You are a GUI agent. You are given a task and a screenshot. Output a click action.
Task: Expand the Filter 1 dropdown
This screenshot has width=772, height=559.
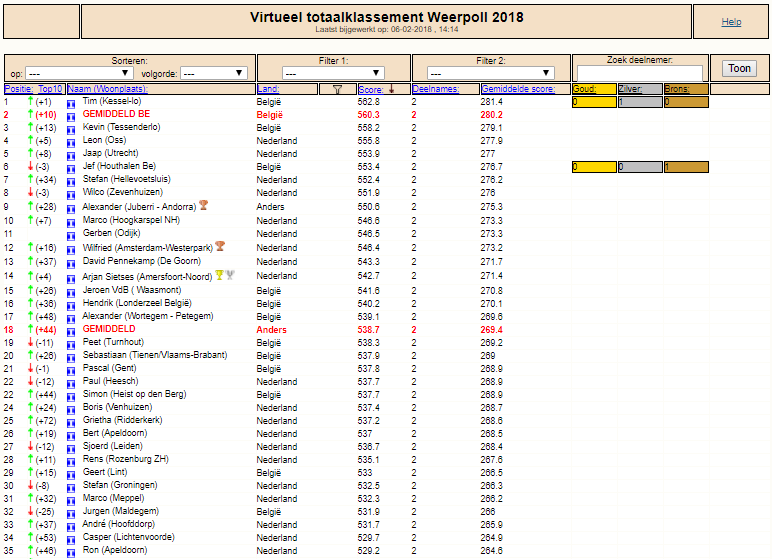click(333, 73)
